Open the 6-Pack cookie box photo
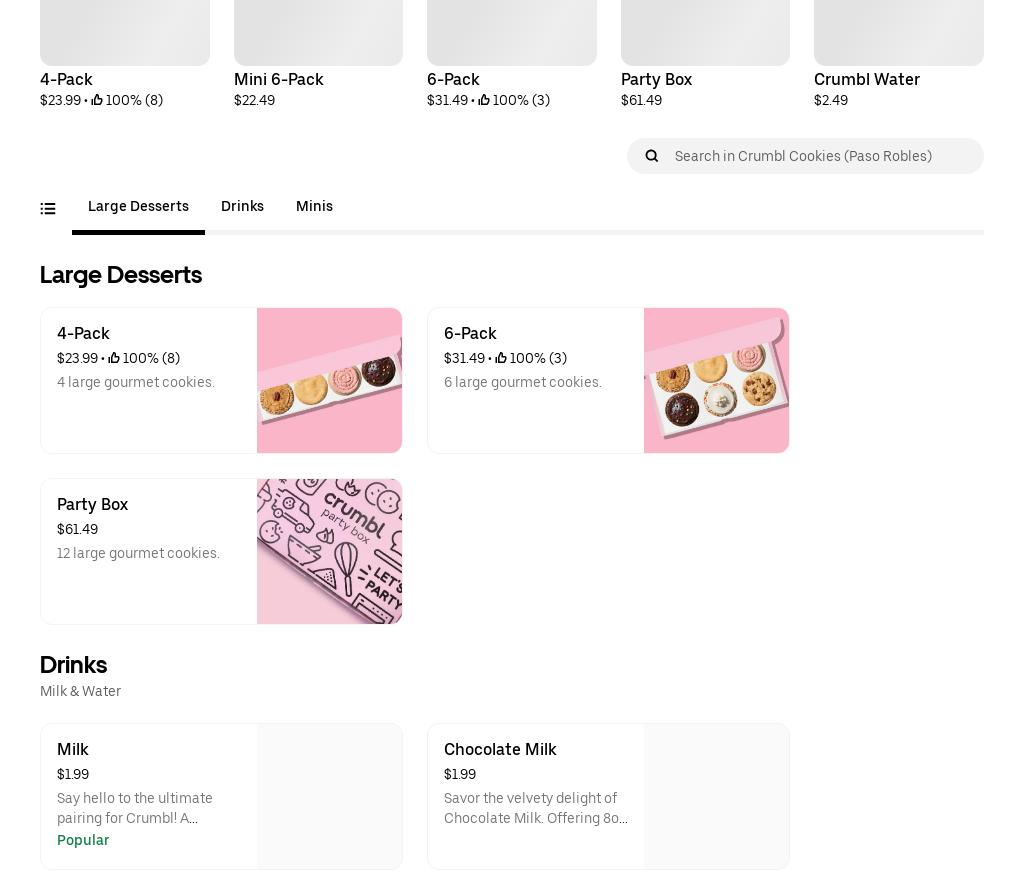This screenshot has height=874, width=1024. (716, 380)
